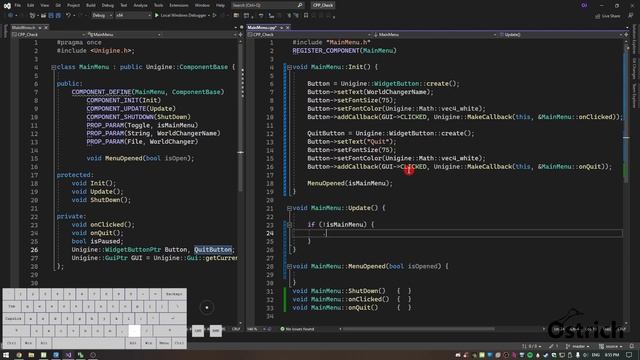
Task: Open Visual Studio from the Windows taskbar
Action: pyautogui.click(x=68, y=355)
